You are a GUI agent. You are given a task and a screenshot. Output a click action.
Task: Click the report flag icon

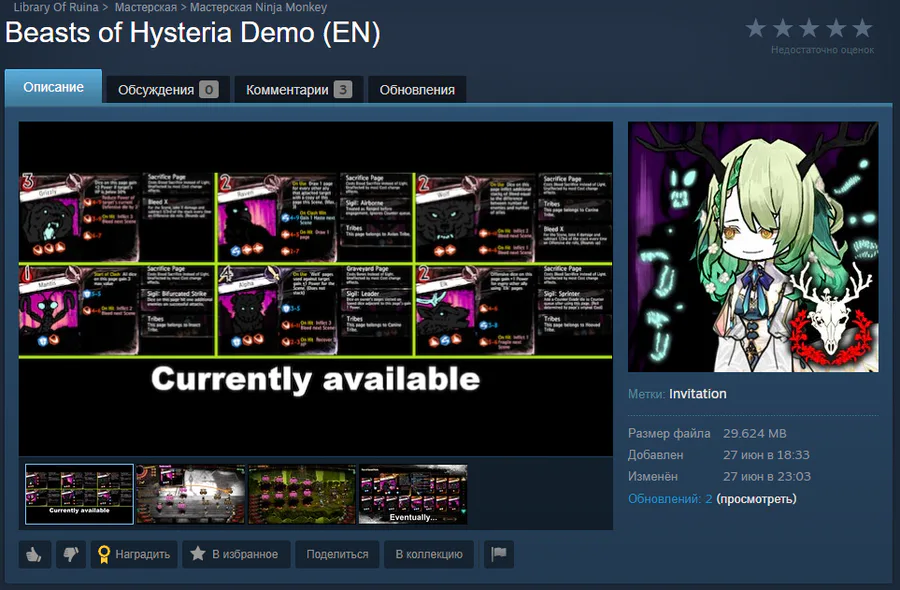point(499,554)
